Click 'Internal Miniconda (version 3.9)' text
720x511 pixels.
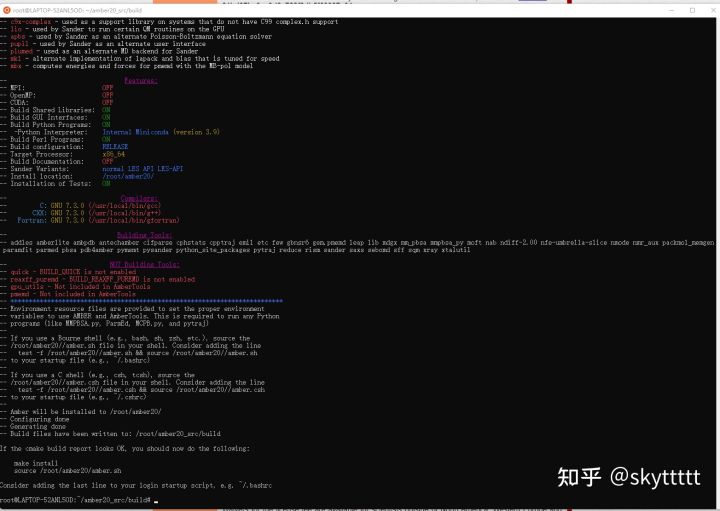pos(161,132)
